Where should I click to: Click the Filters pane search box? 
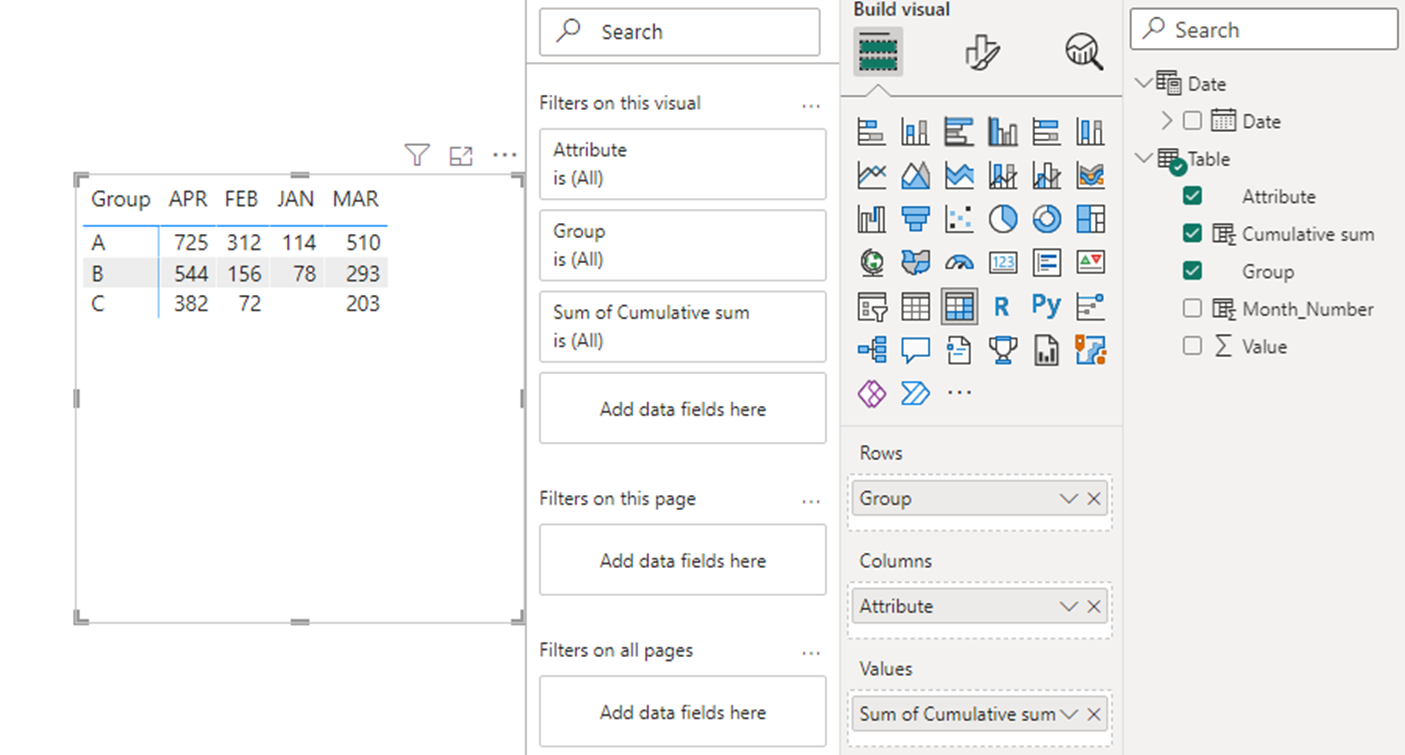[x=680, y=32]
